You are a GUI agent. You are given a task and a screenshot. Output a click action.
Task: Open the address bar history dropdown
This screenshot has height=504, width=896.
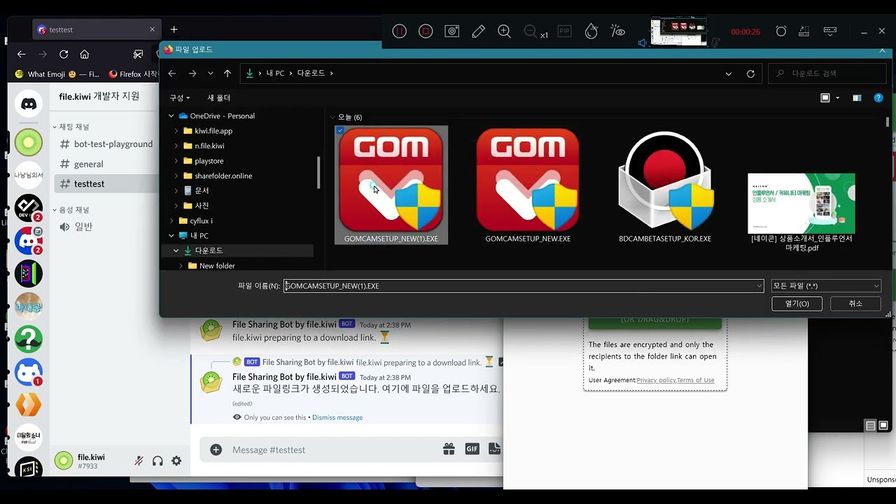coord(729,74)
